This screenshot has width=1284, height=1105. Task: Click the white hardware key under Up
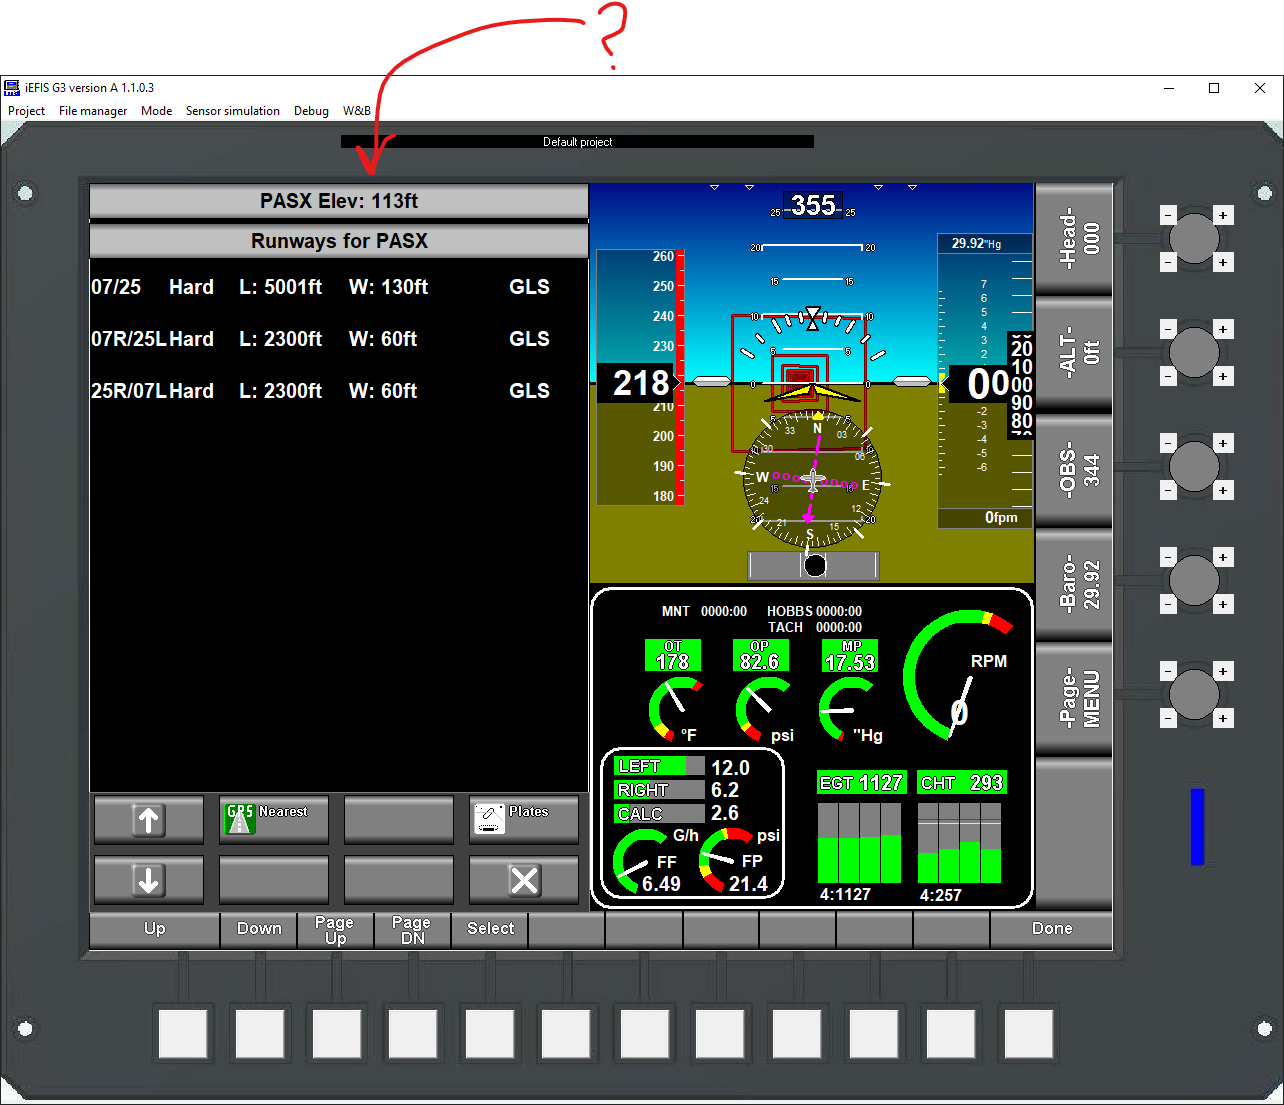click(x=183, y=1033)
